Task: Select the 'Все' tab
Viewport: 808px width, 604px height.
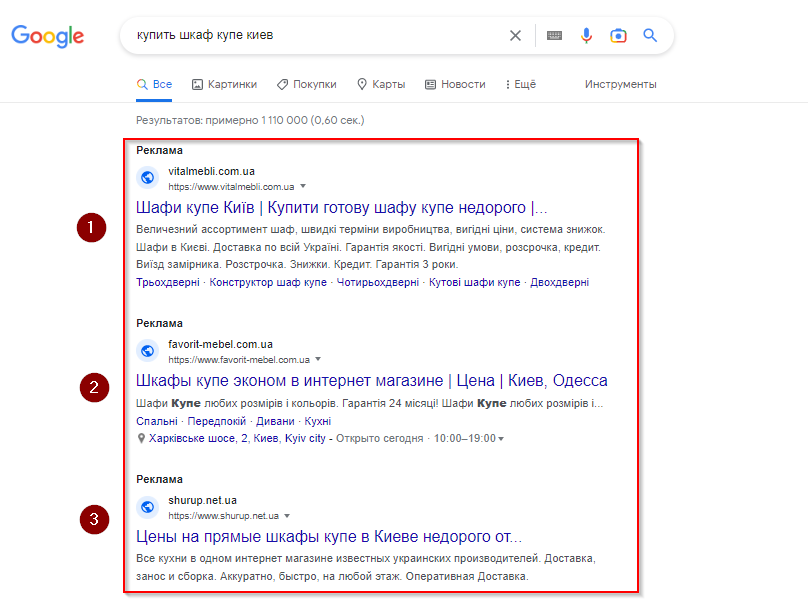Action: (x=154, y=85)
